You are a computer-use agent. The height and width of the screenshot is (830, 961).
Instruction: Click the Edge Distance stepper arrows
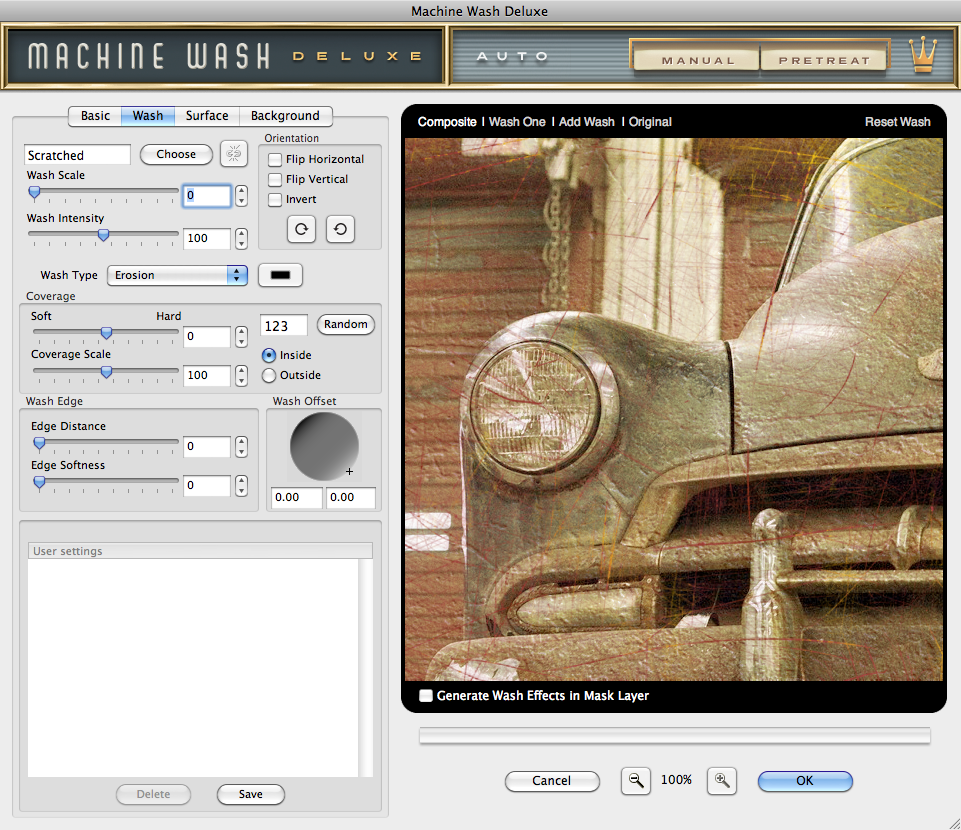click(241, 447)
